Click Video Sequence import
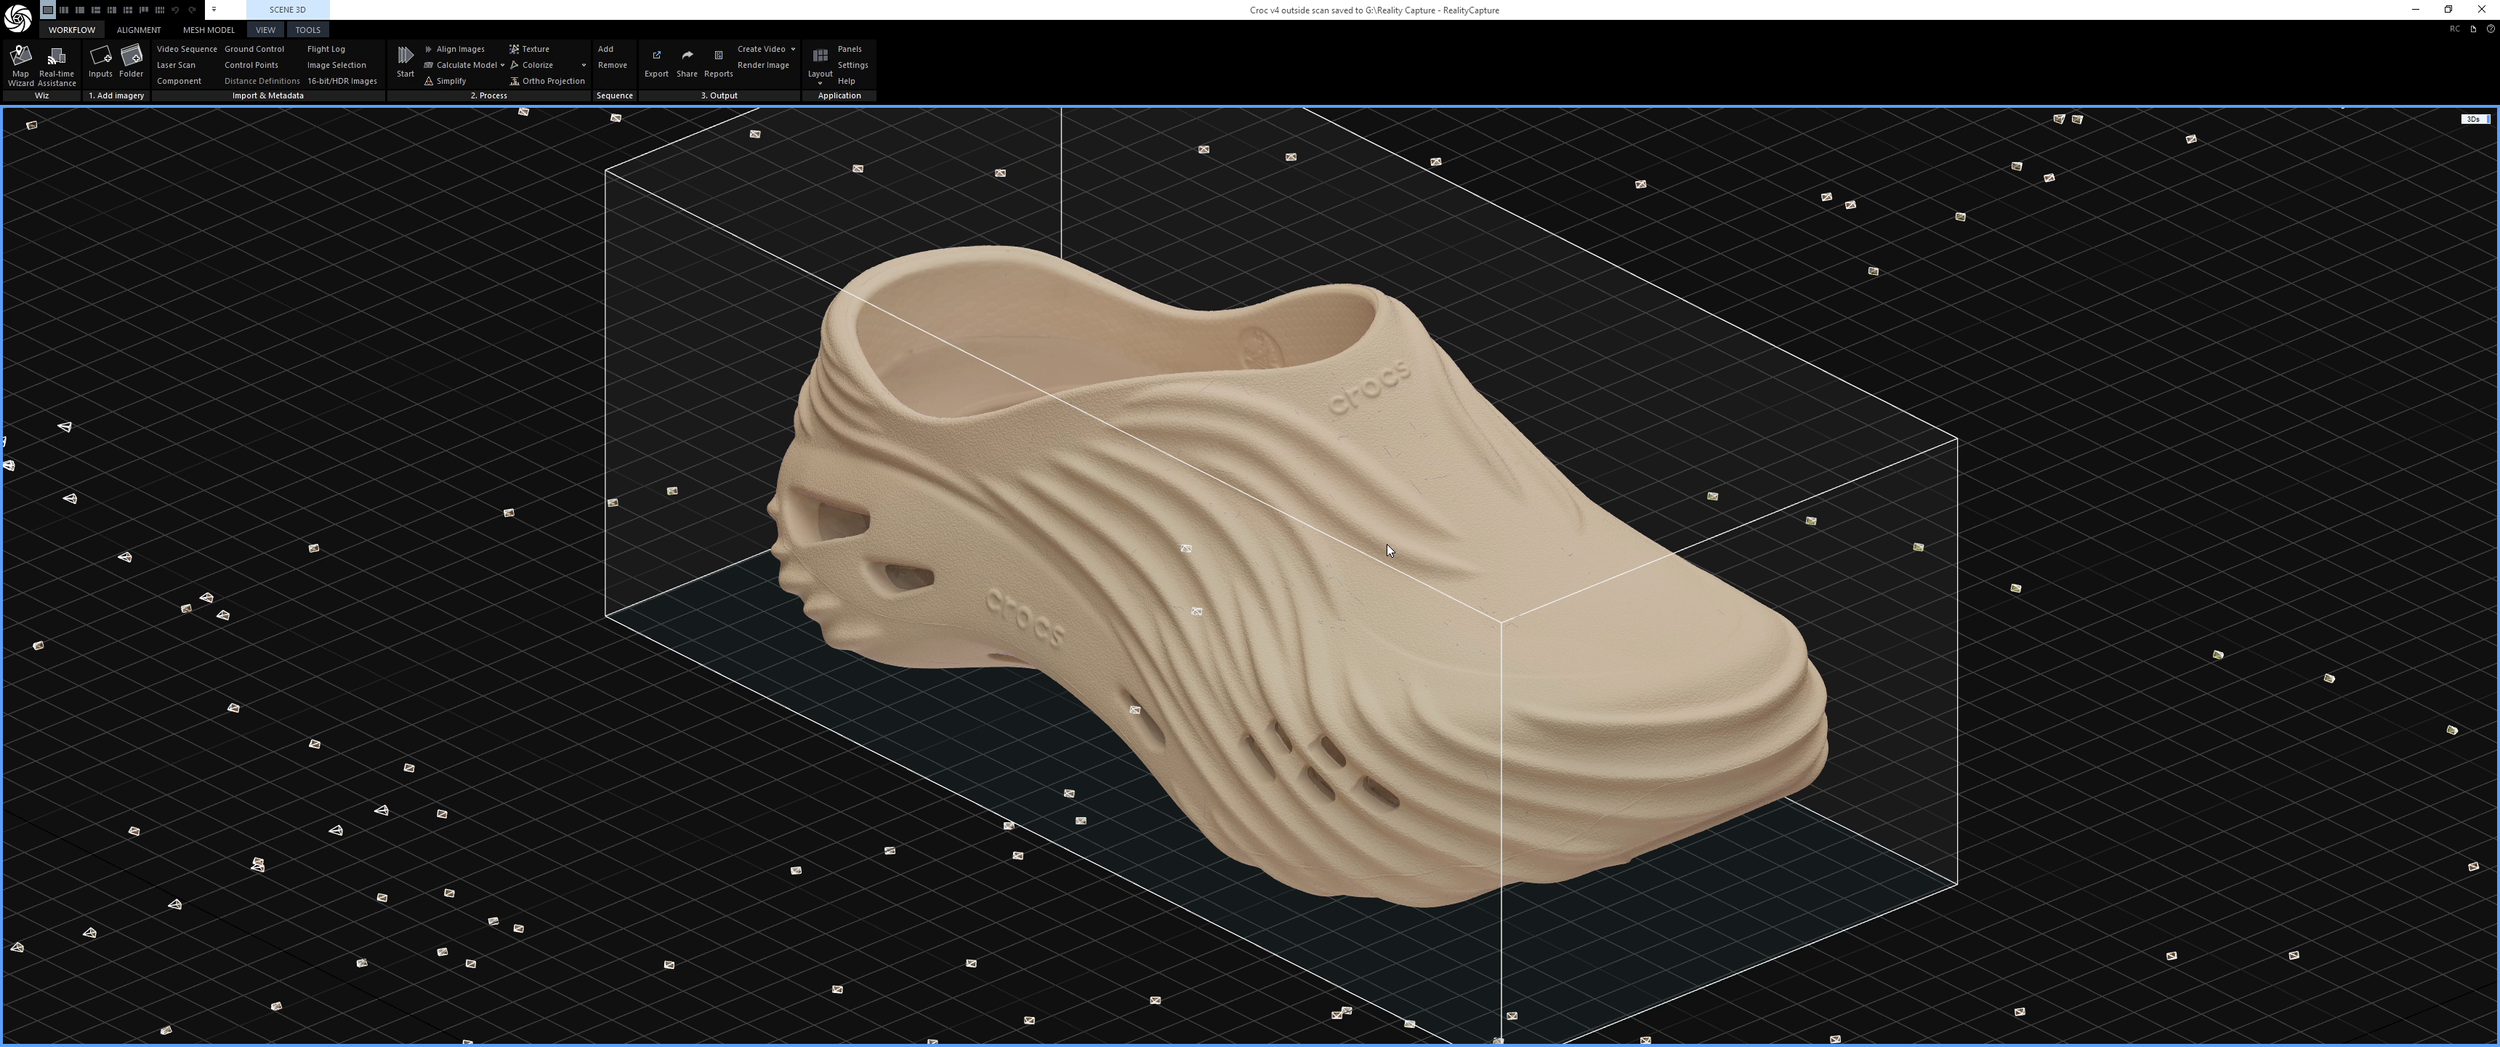 [x=187, y=49]
